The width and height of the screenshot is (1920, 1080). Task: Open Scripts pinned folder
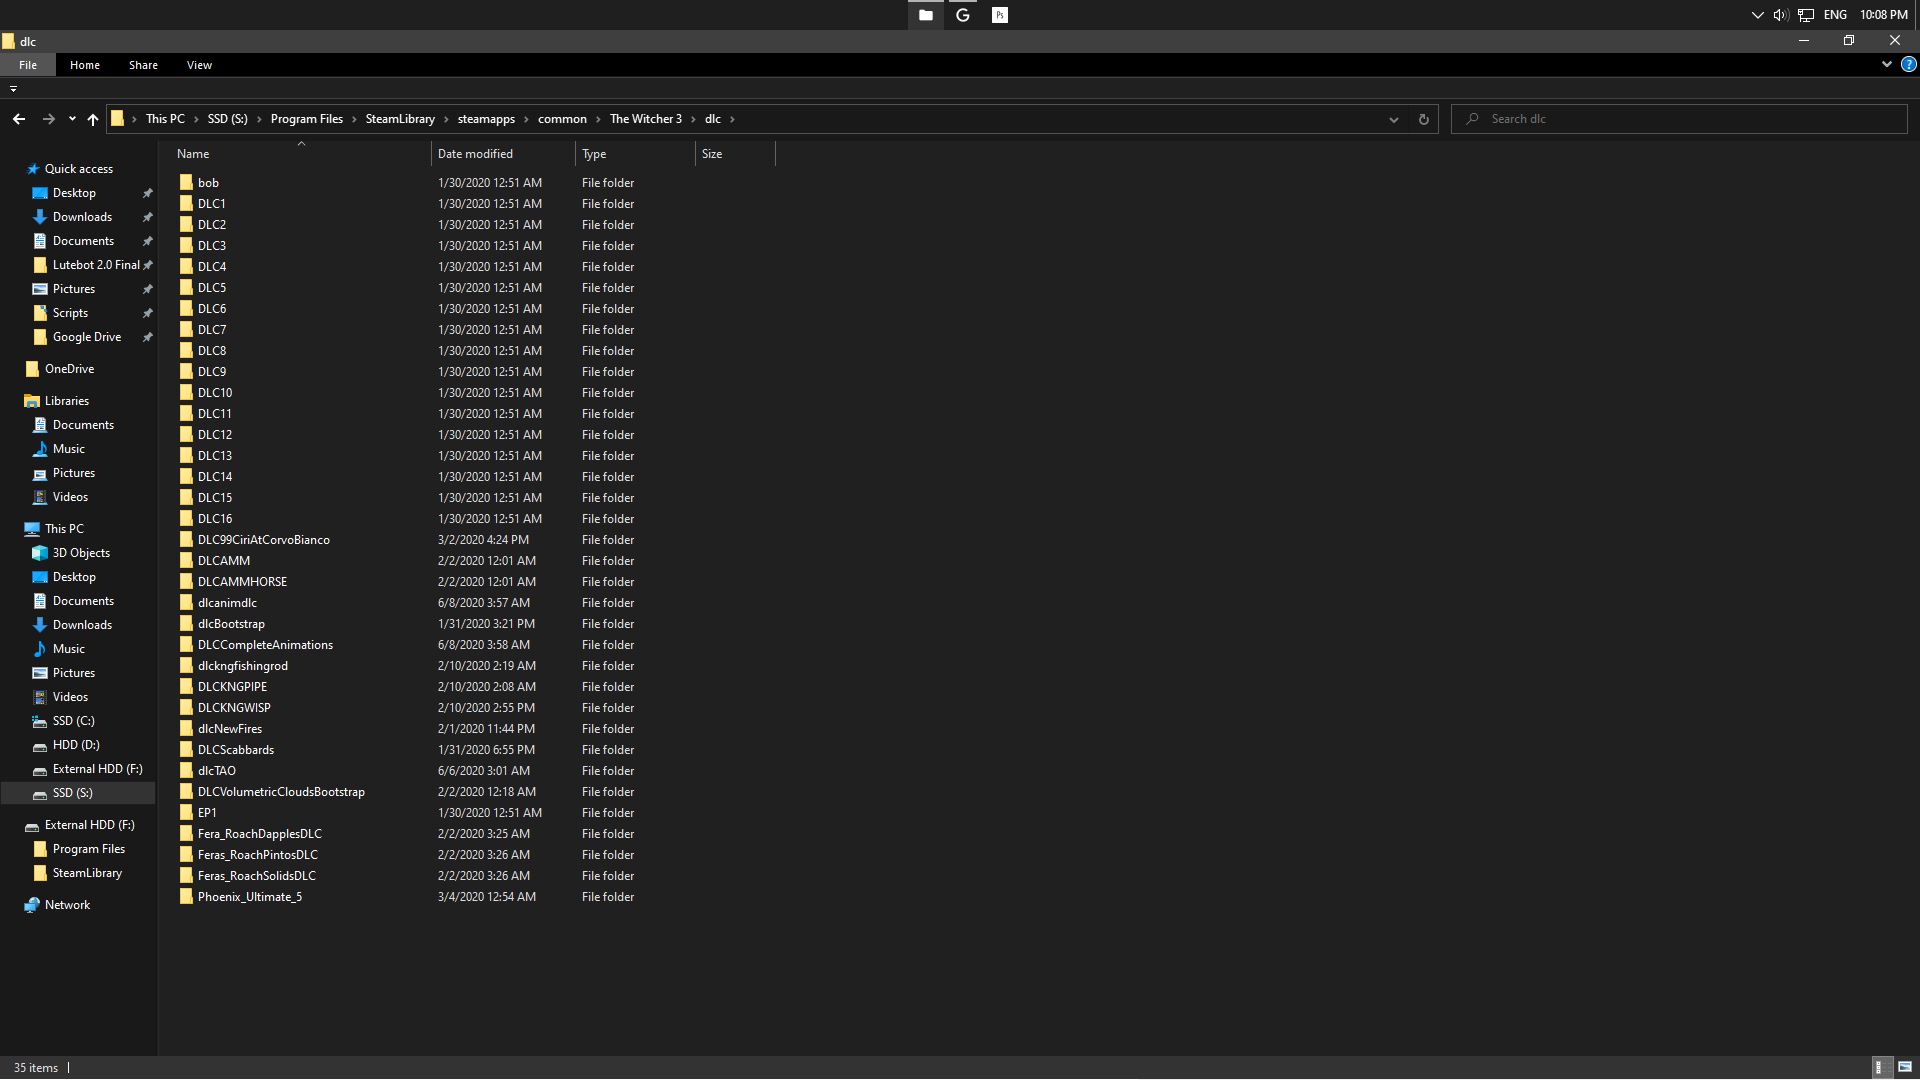click(x=70, y=313)
